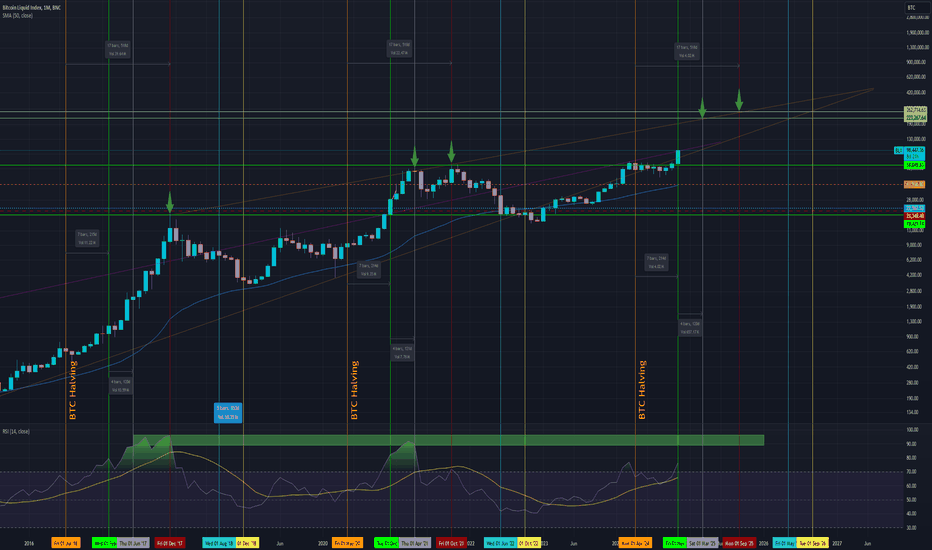Viewport: 932px width, 550px height.
Task: Click the 'Sat 01 Mar '25' grey date label
Action: [x=703, y=543]
